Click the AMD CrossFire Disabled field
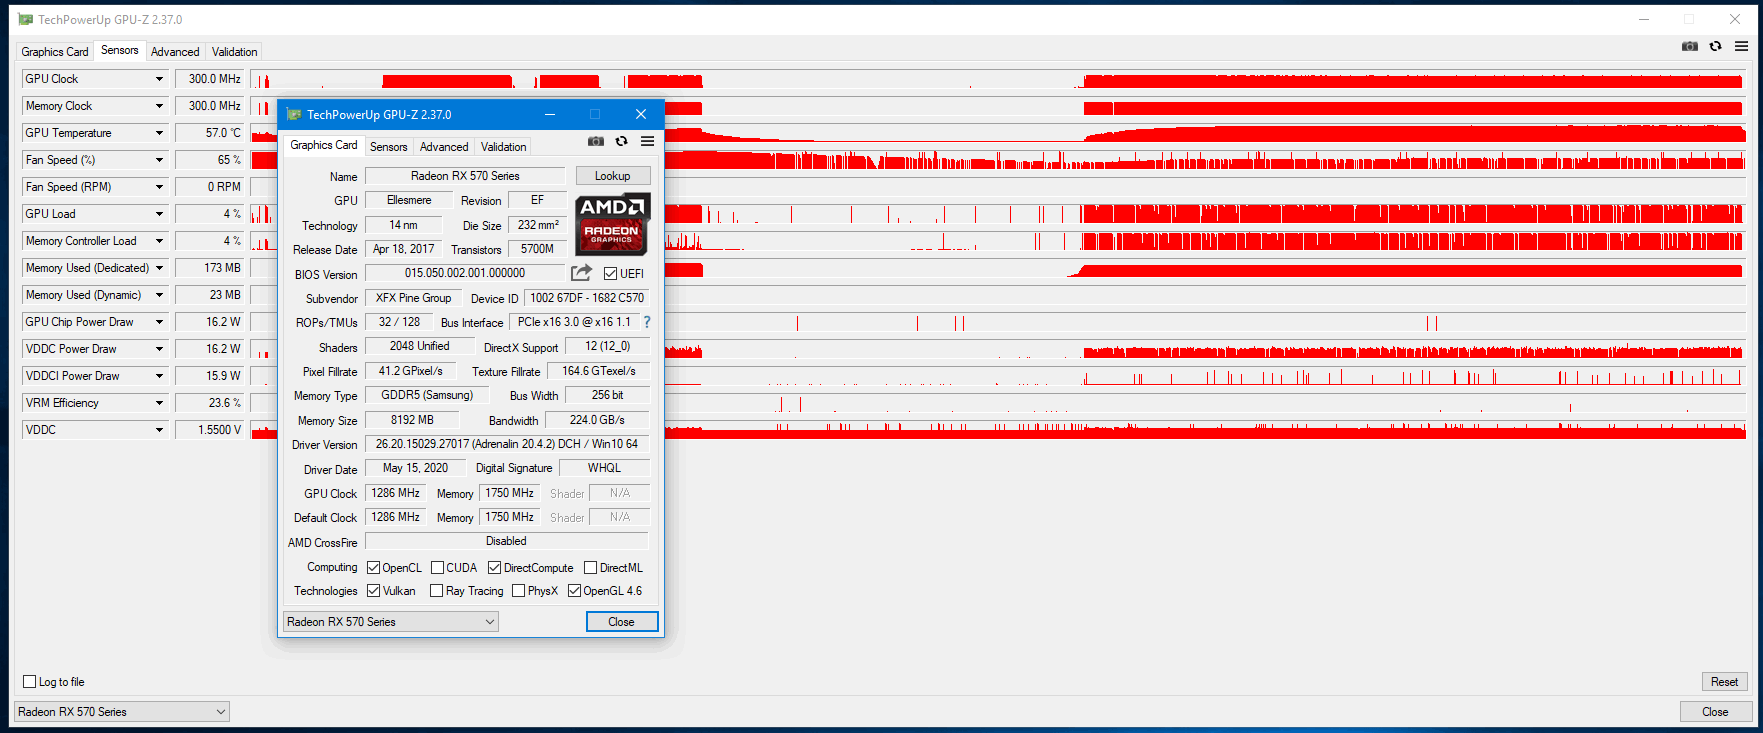 pyautogui.click(x=507, y=541)
